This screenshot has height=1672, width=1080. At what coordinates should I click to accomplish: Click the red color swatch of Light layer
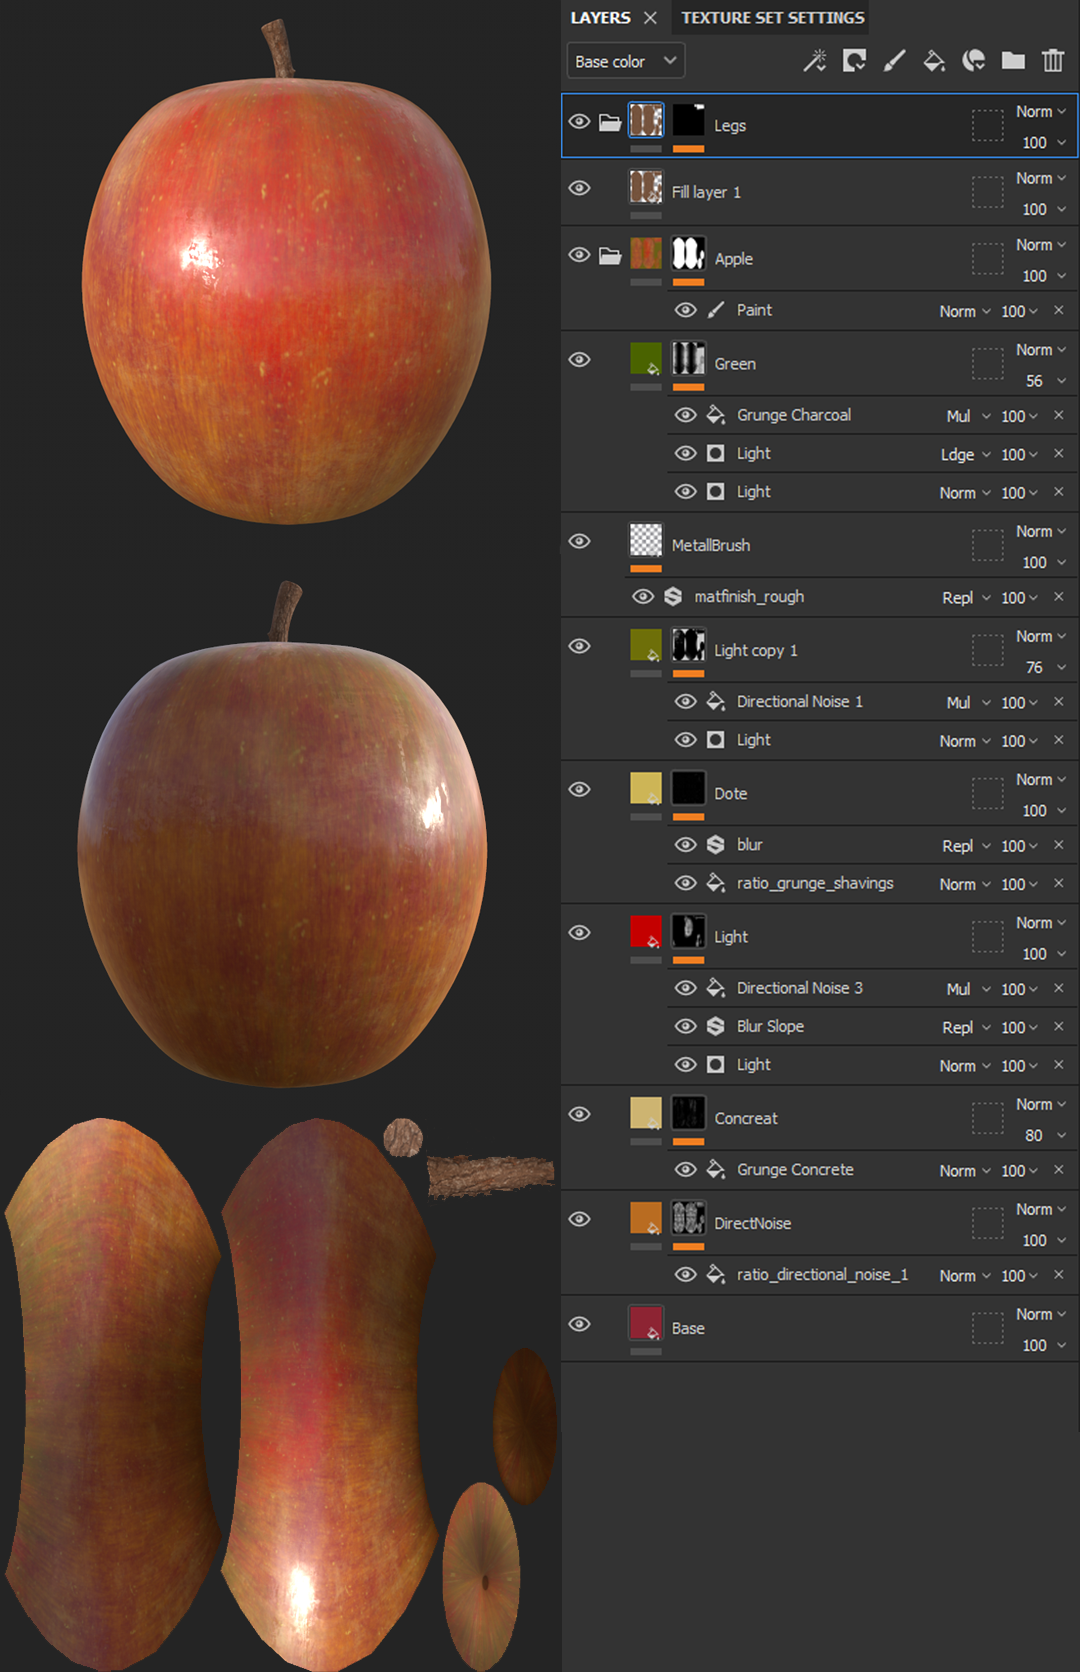pos(646,932)
